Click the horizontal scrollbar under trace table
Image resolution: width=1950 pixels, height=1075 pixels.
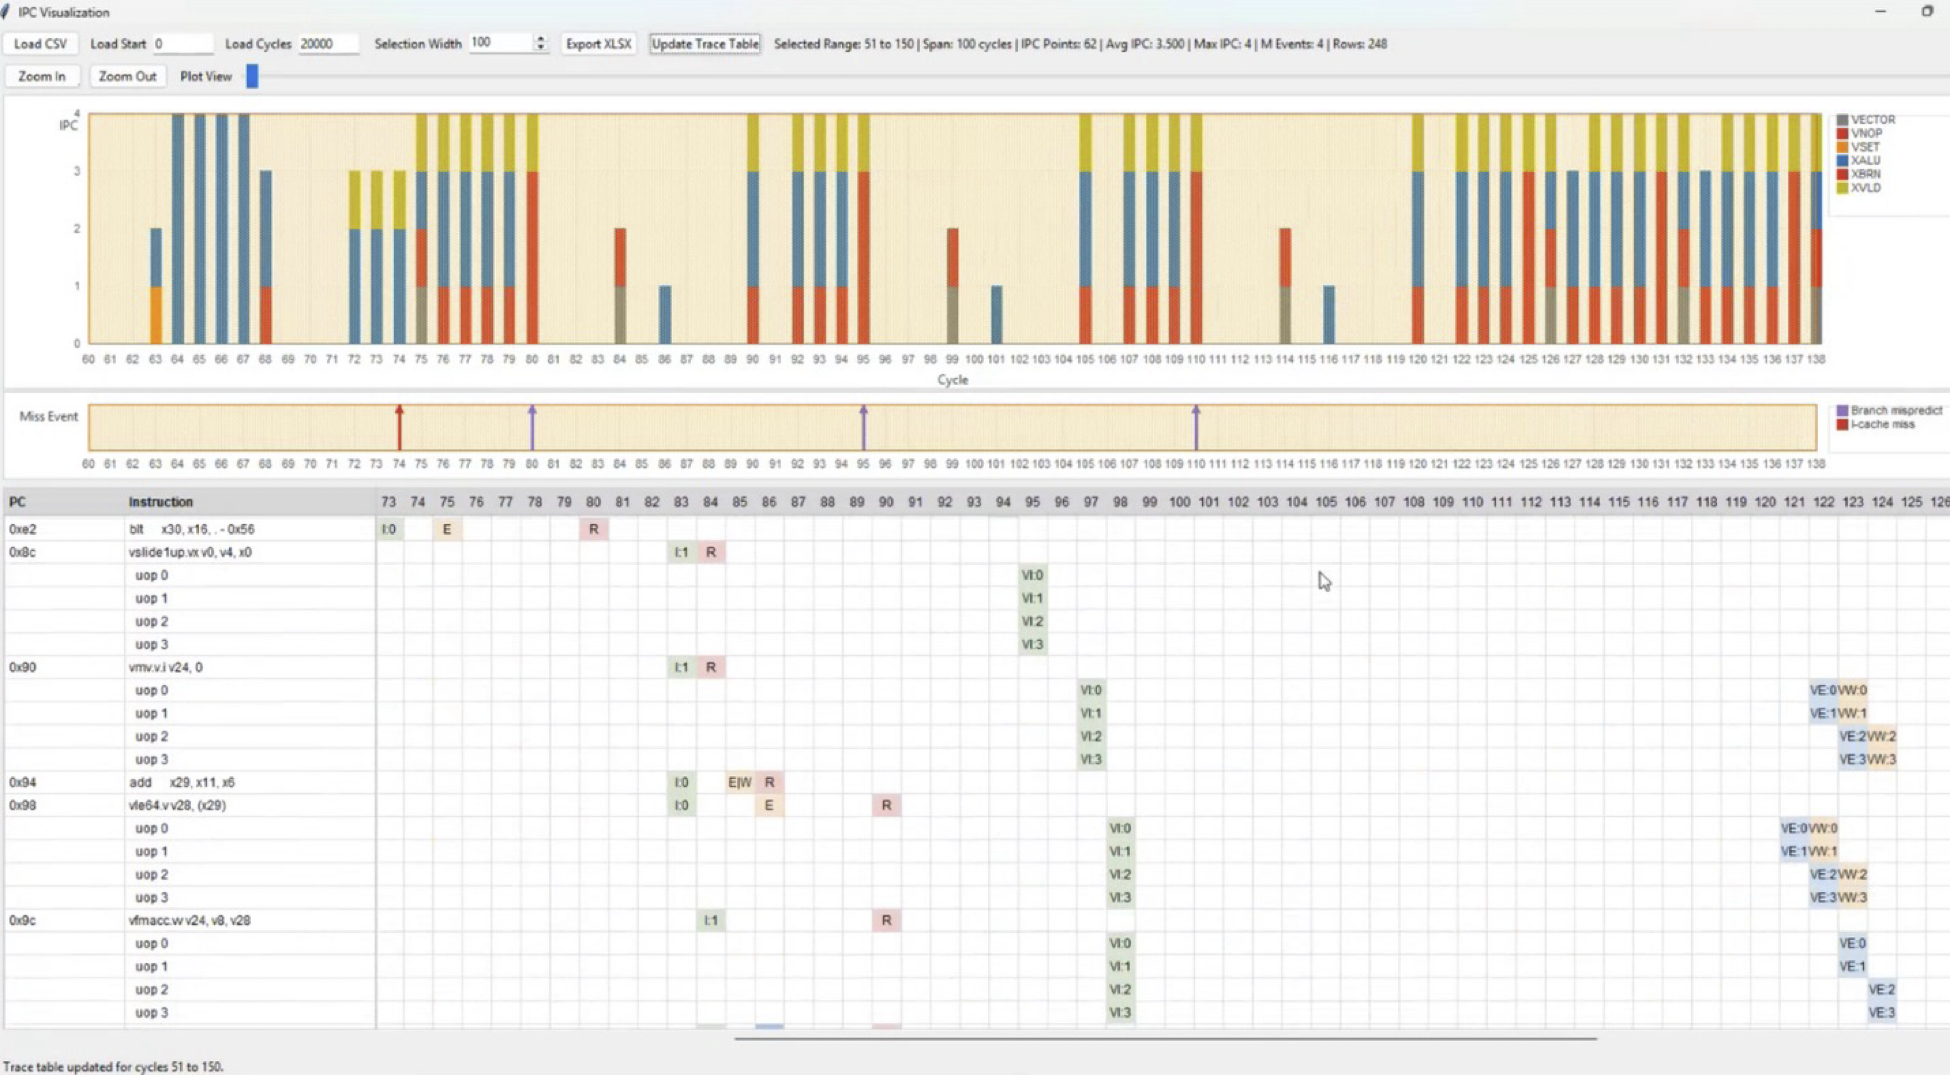tap(1165, 1039)
